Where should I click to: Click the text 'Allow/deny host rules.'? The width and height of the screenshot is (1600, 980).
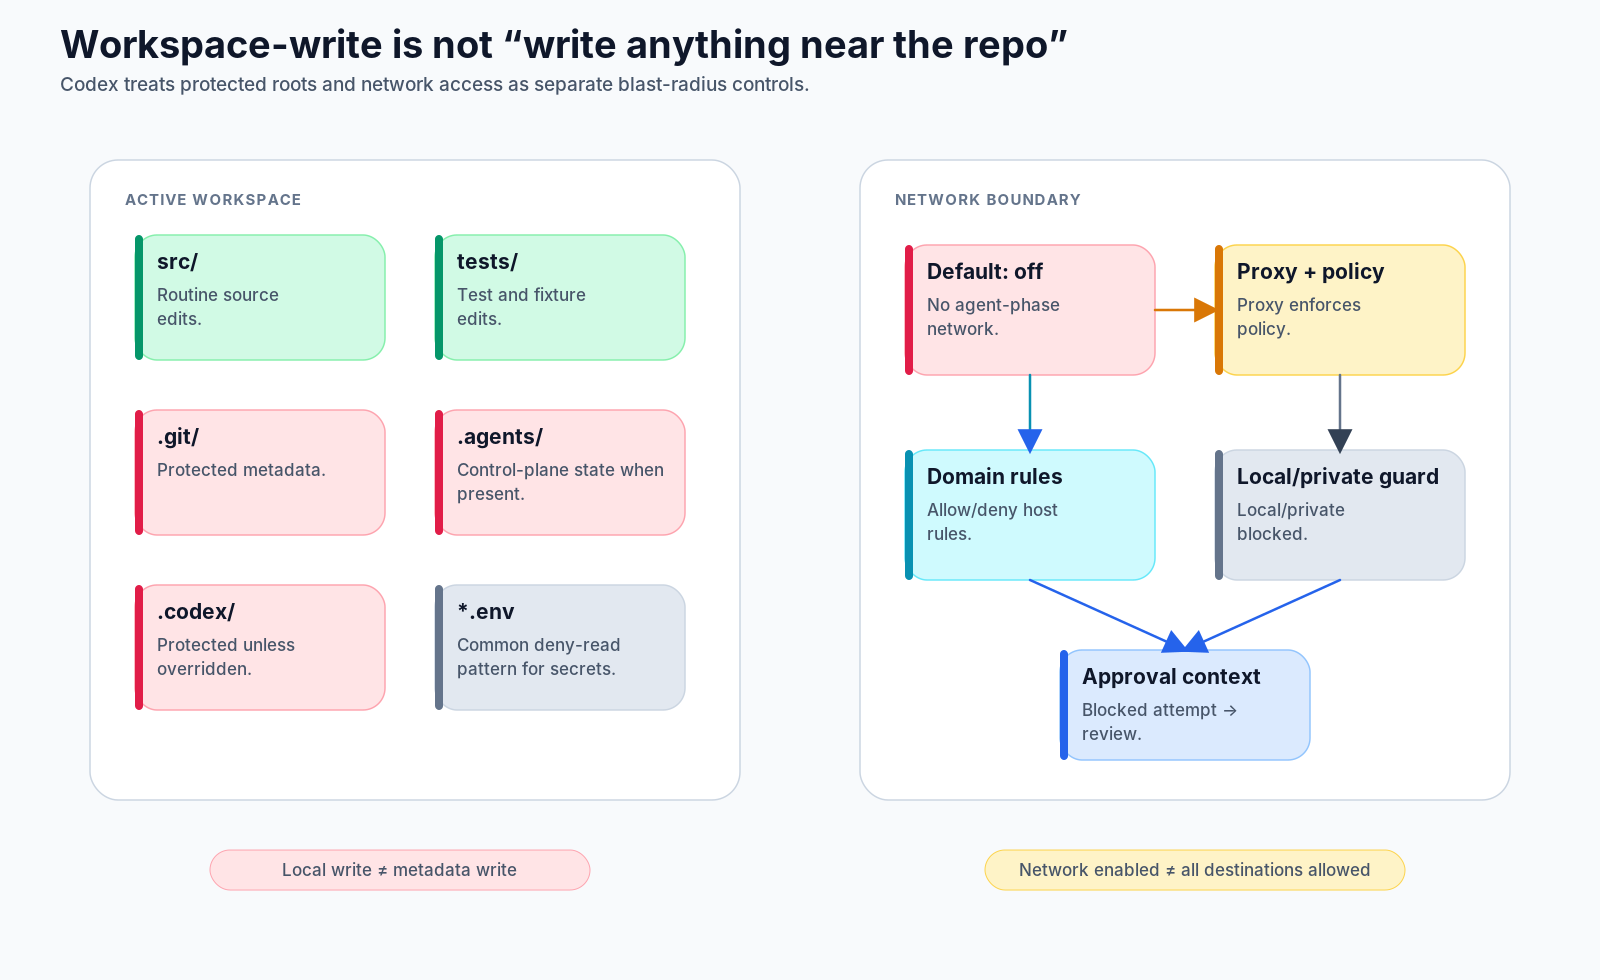pos(992,522)
